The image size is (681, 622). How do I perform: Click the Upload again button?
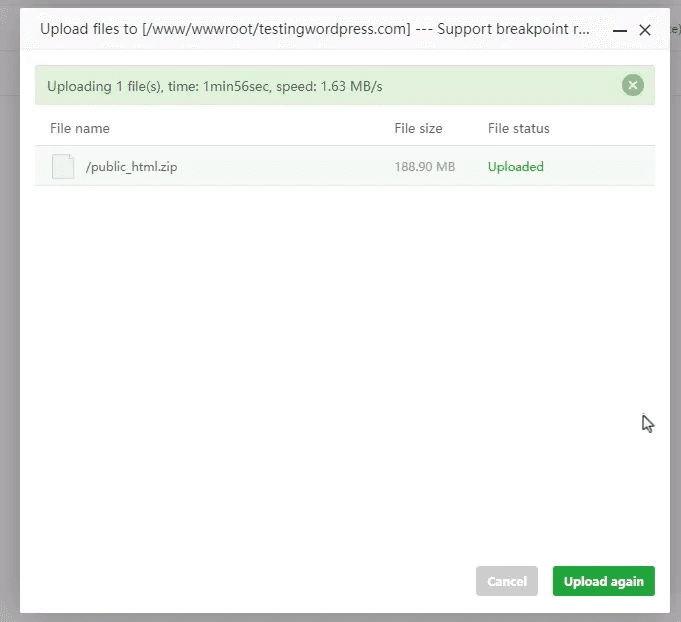[x=603, y=581]
